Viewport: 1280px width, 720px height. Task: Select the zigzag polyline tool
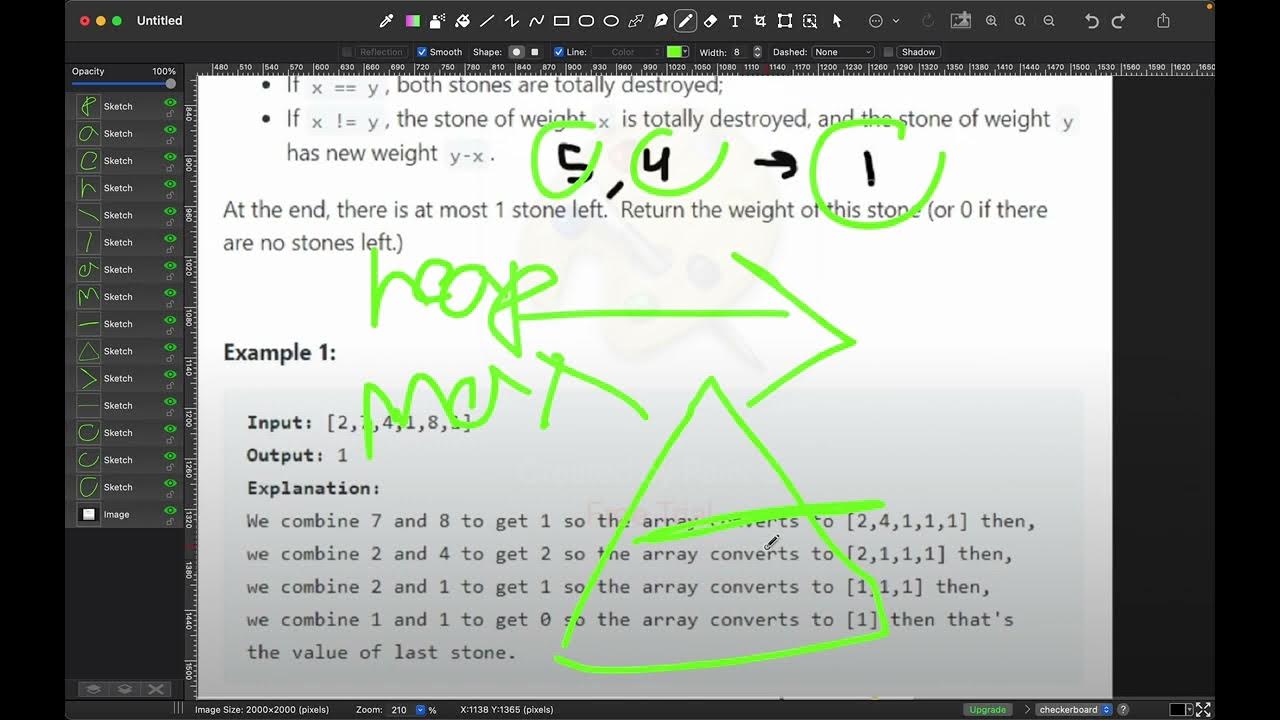[x=512, y=21]
